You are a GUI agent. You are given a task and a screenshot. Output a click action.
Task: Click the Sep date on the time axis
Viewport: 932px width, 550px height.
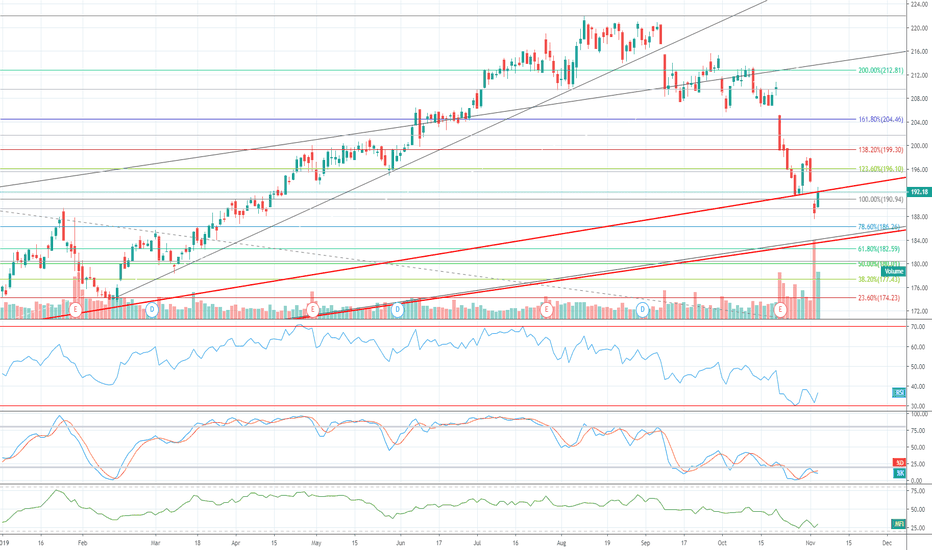[x=646, y=543]
